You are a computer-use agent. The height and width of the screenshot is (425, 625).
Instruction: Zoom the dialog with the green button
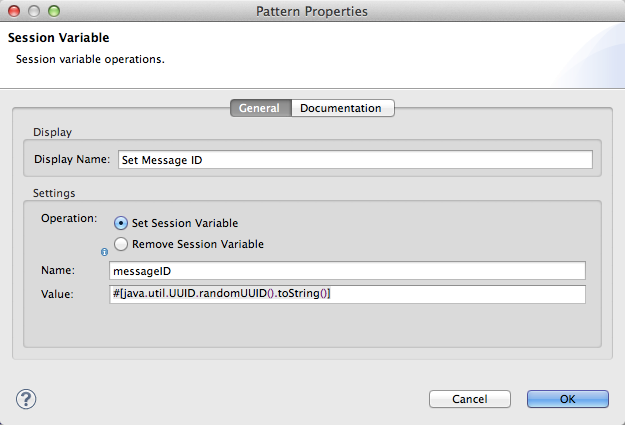click(53, 12)
